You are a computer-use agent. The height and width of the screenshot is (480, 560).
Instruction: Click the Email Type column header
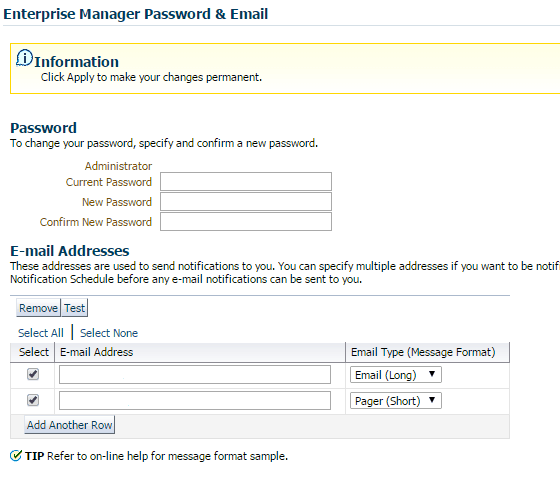point(423,352)
